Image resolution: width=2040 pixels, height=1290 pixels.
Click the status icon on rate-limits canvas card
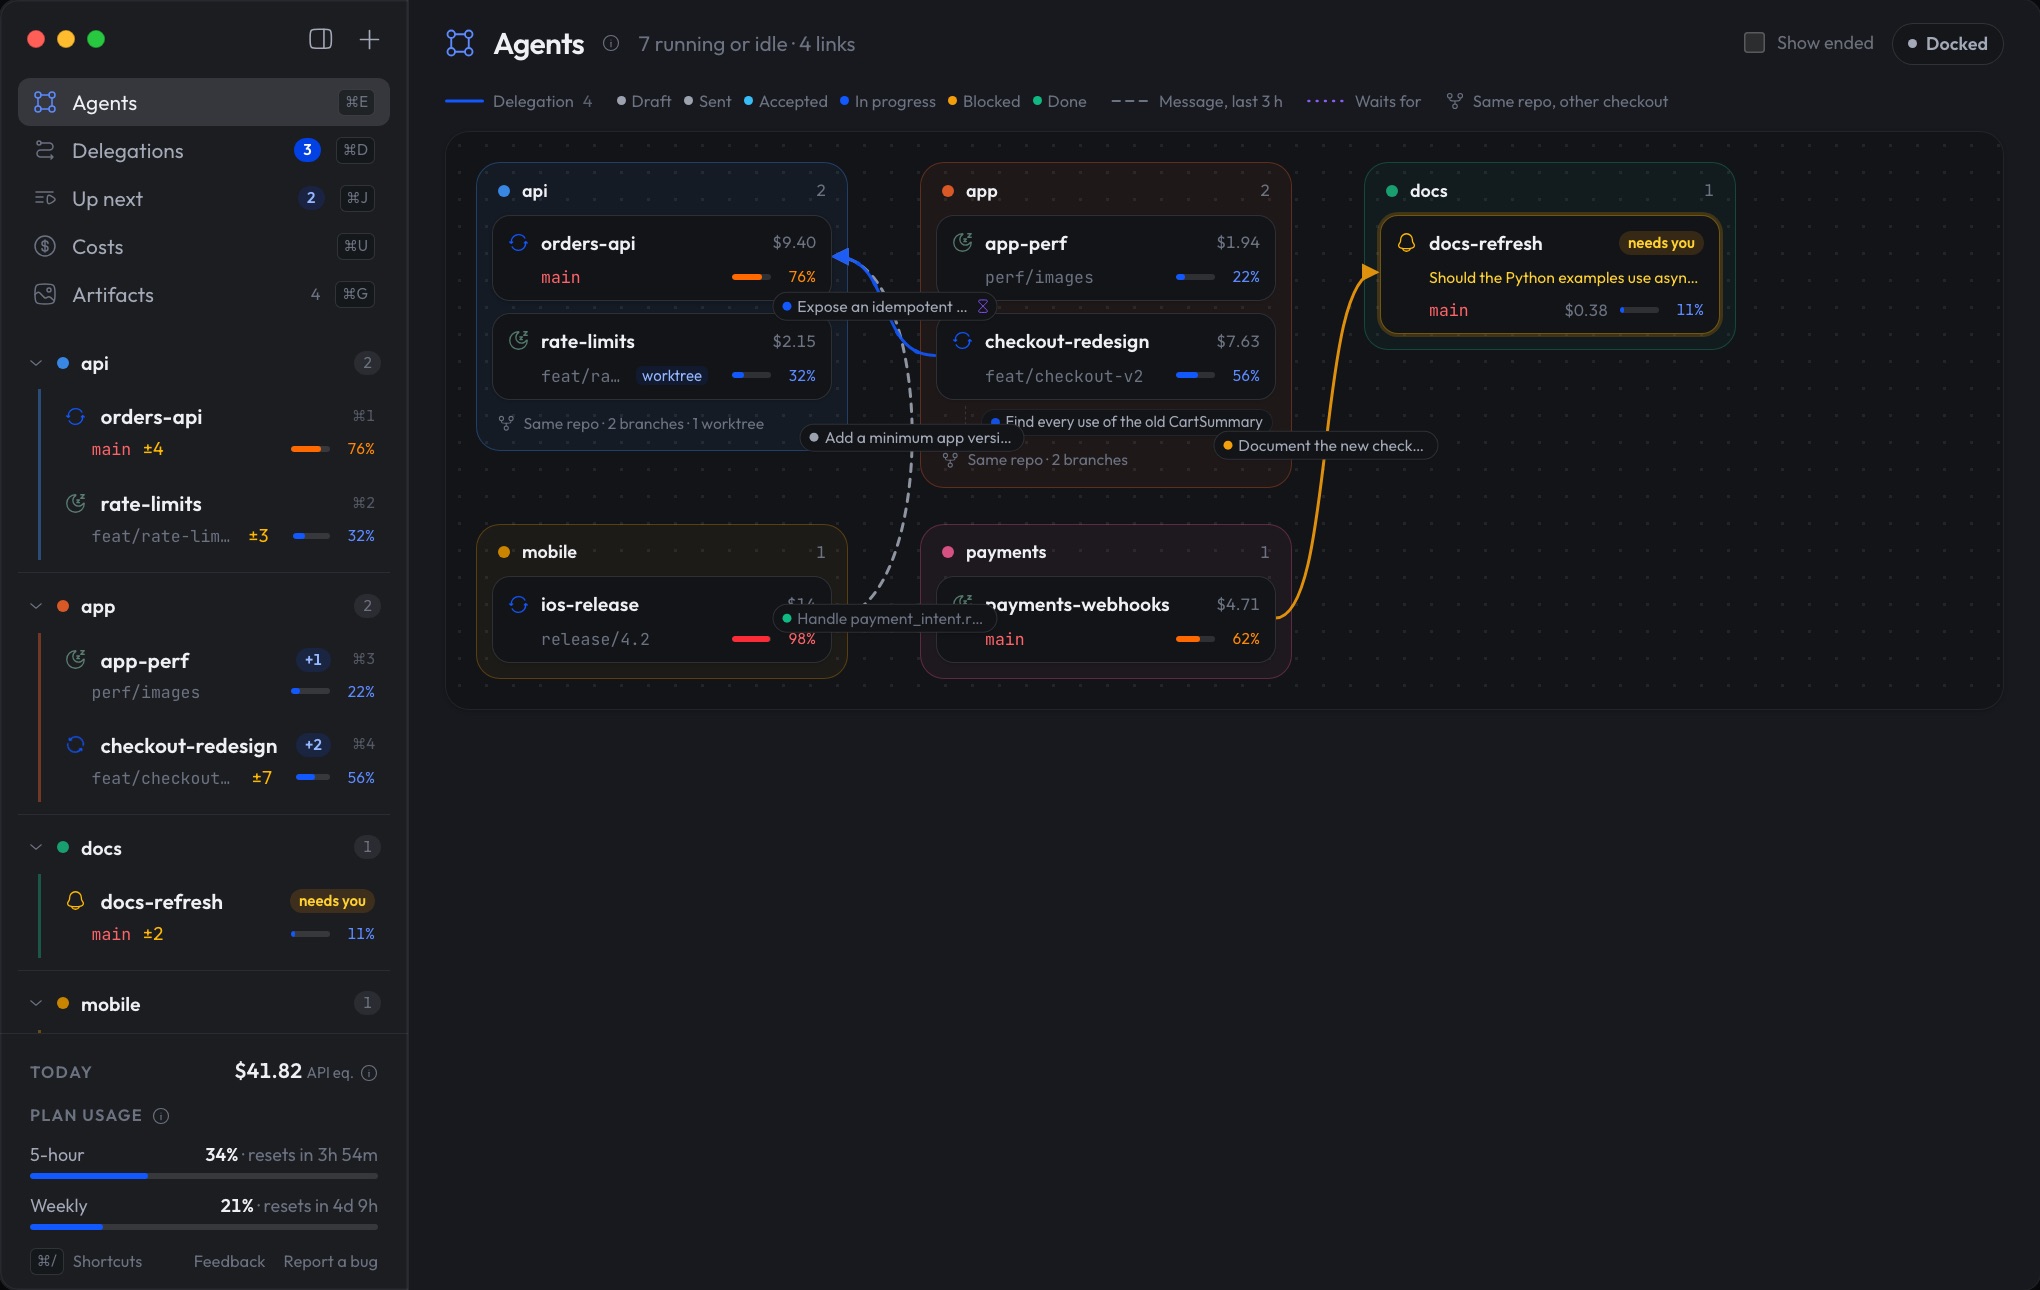518,341
